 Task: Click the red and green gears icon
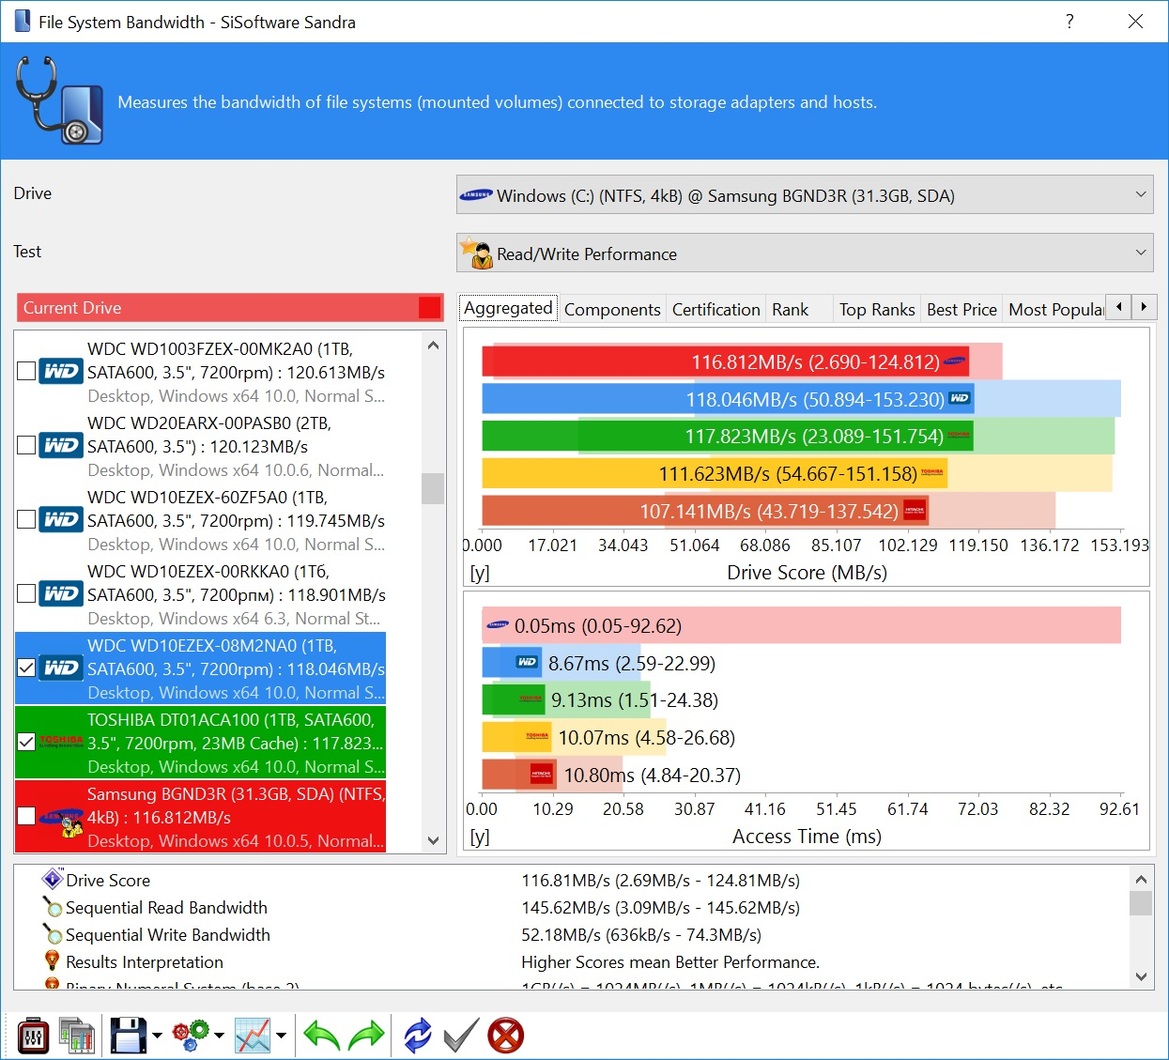(191, 1035)
